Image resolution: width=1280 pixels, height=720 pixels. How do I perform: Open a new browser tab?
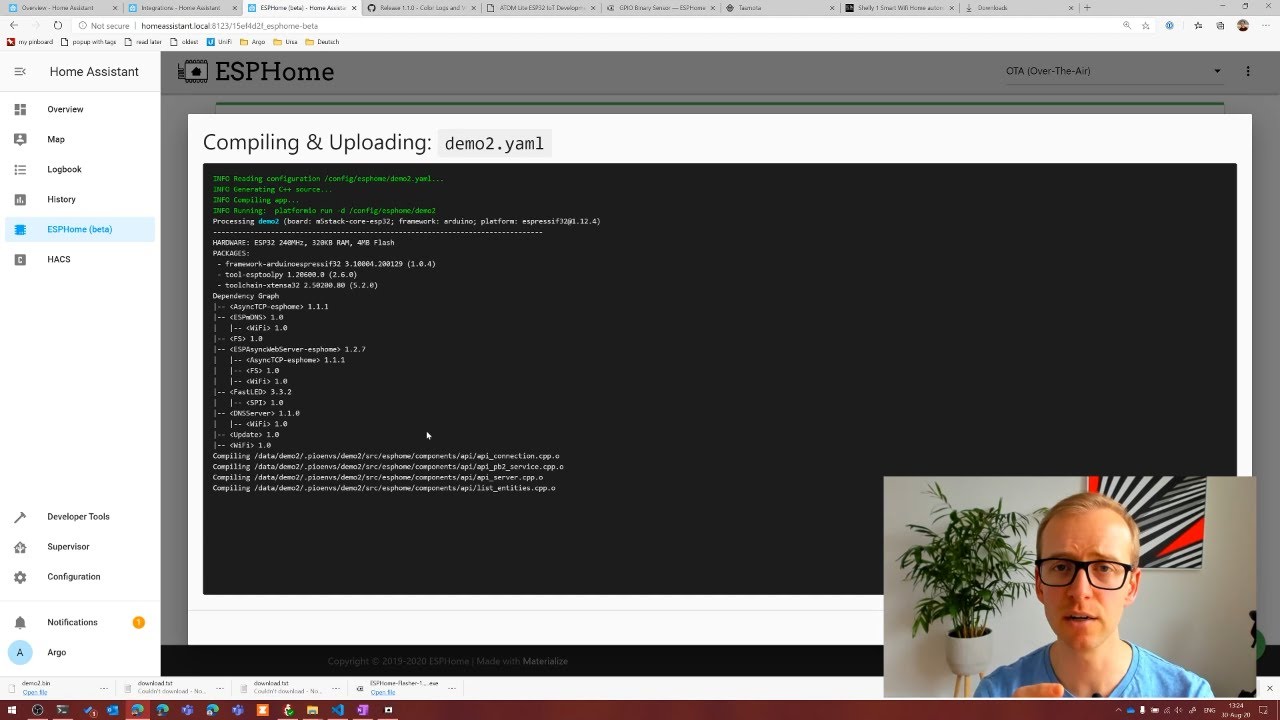click(x=1087, y=8)
